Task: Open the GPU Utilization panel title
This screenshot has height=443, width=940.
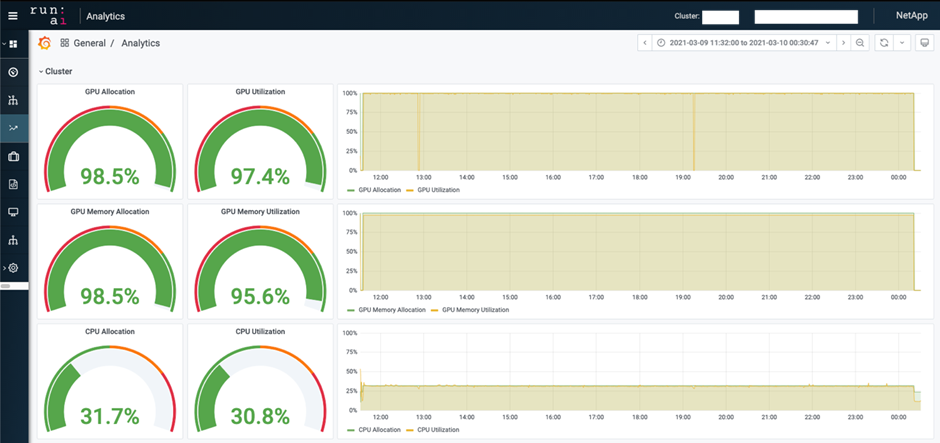Action: pos(260,92)
